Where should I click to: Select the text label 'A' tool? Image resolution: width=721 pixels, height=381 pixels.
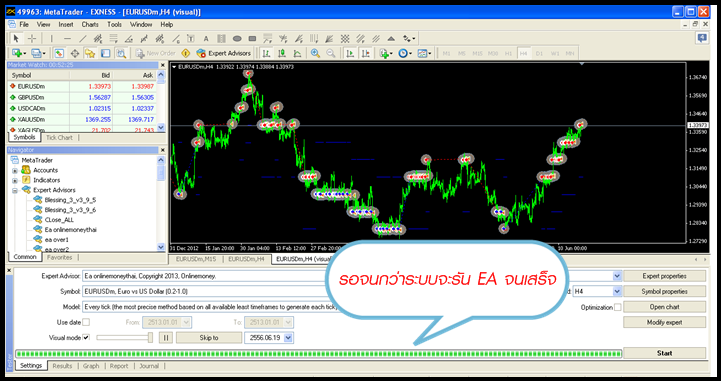206,39
